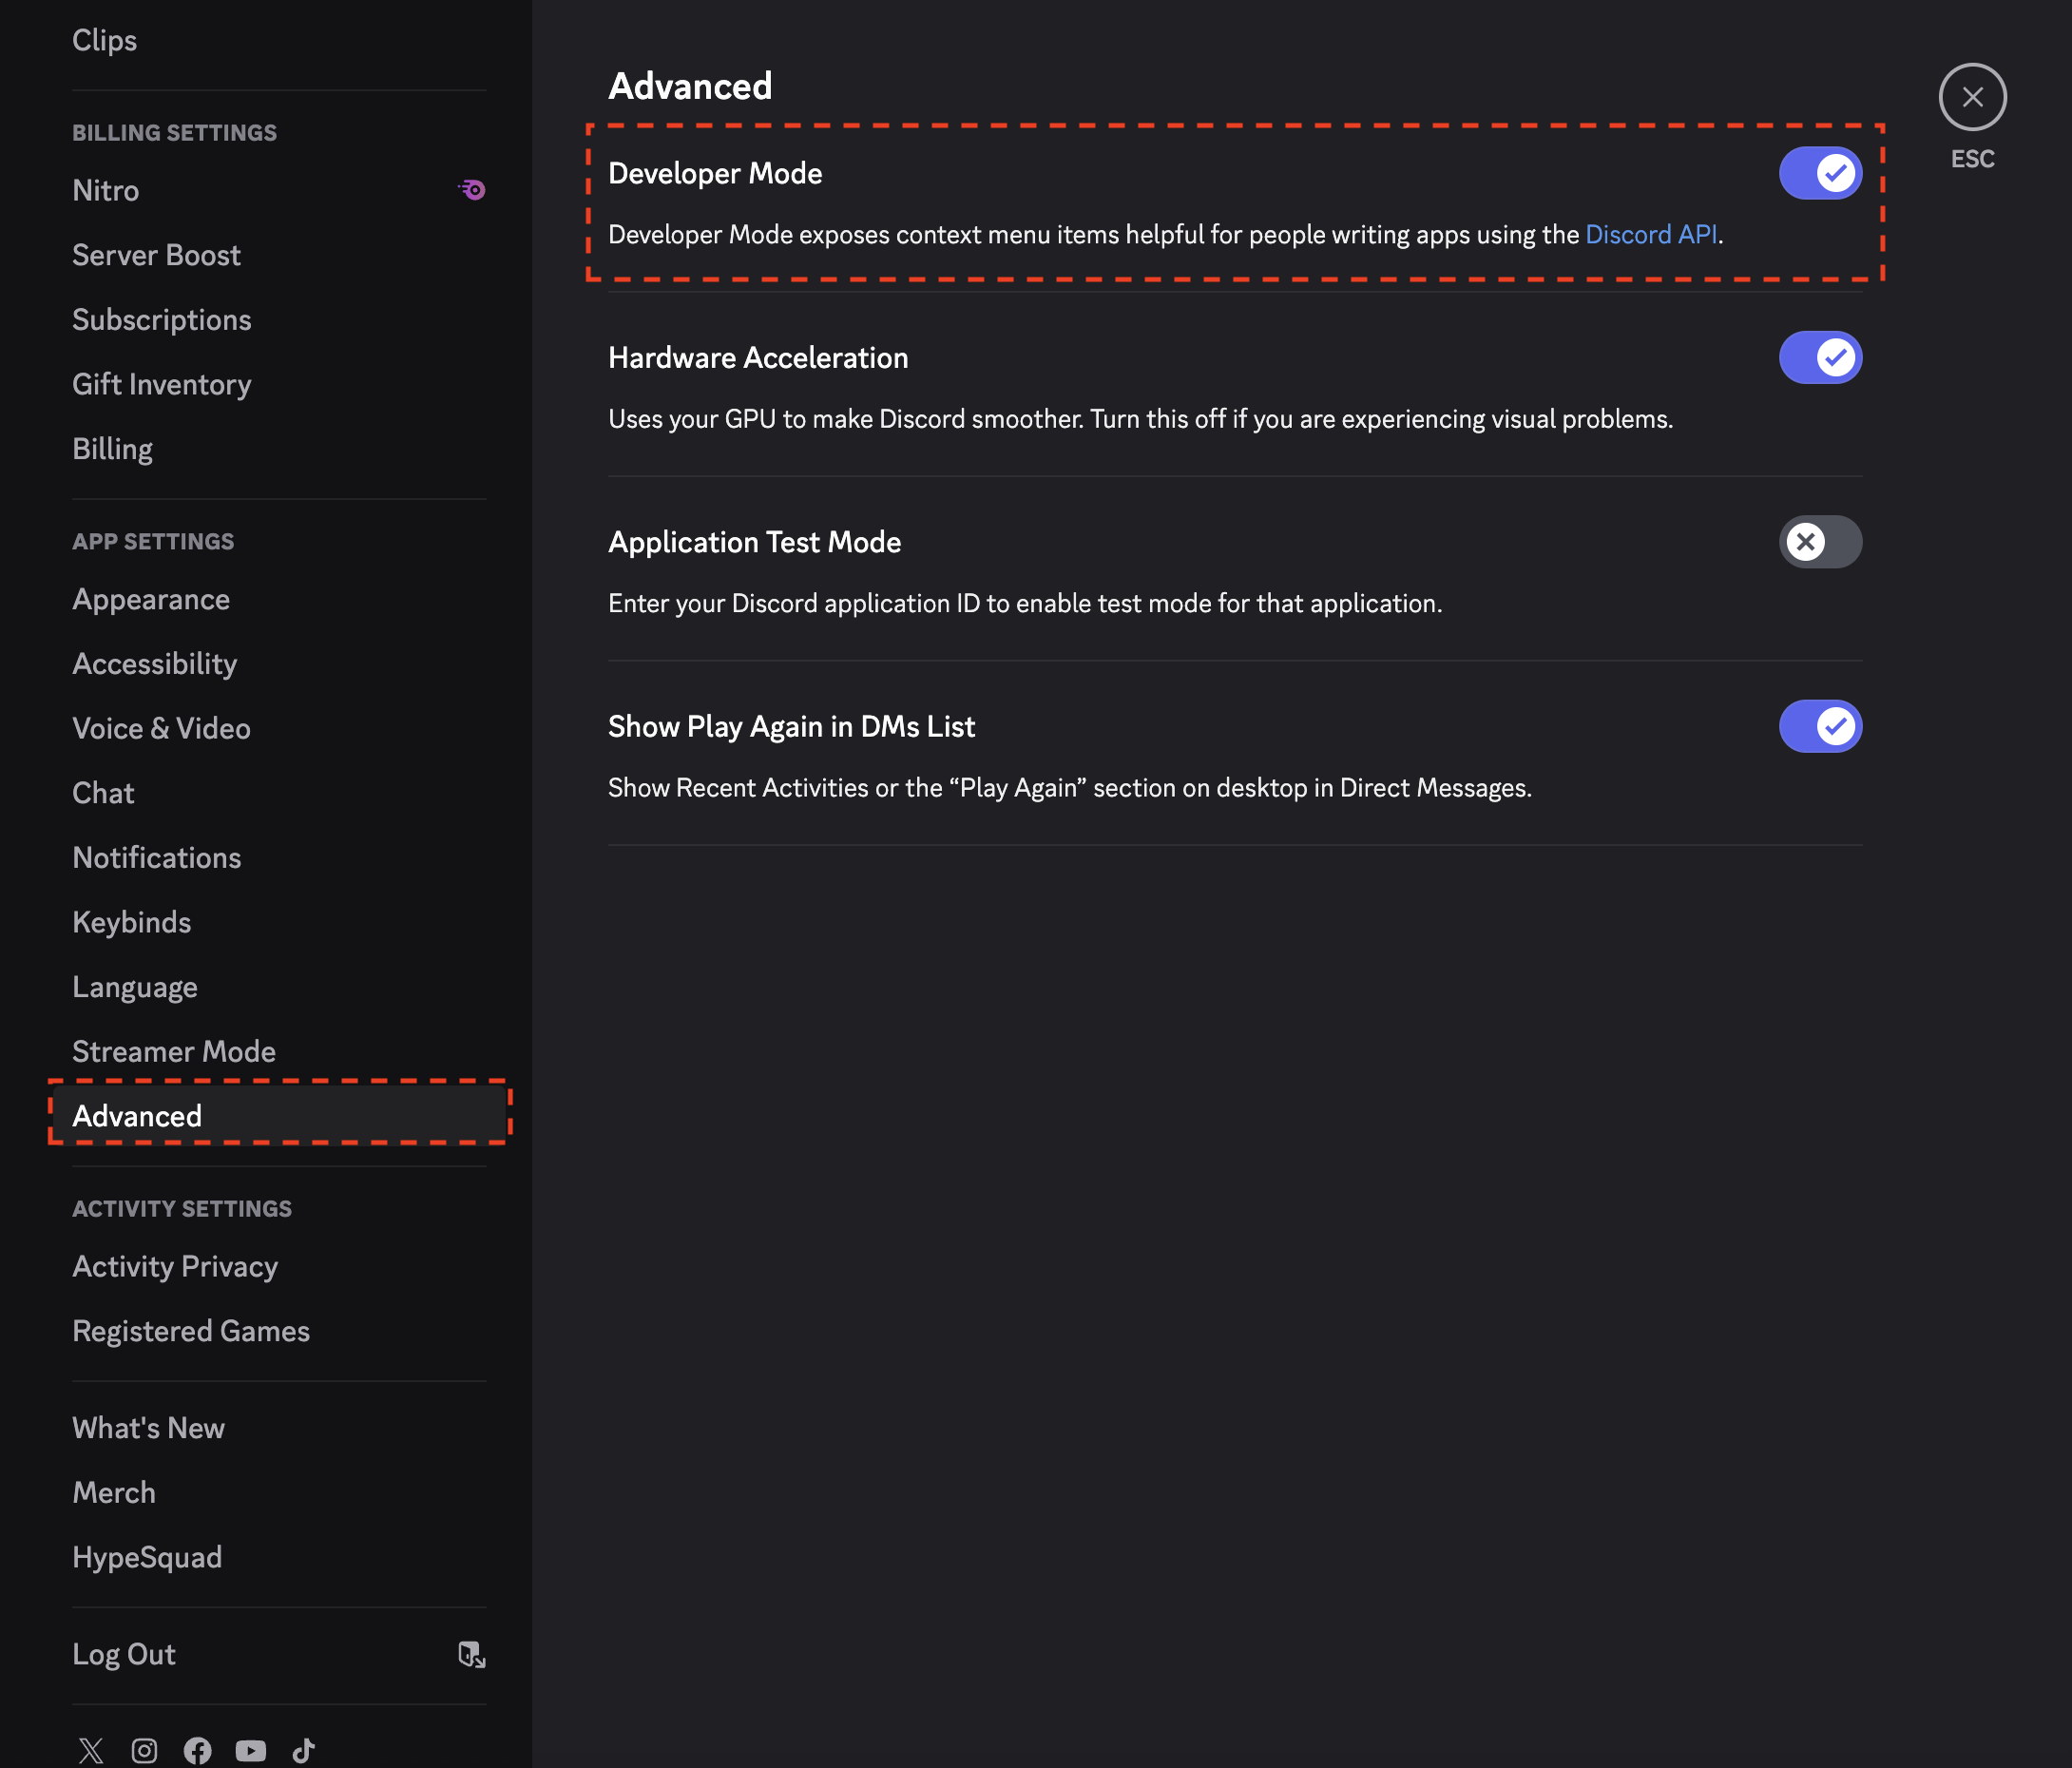Close settings with the ESC circle button

click(x=1972, y=97)
